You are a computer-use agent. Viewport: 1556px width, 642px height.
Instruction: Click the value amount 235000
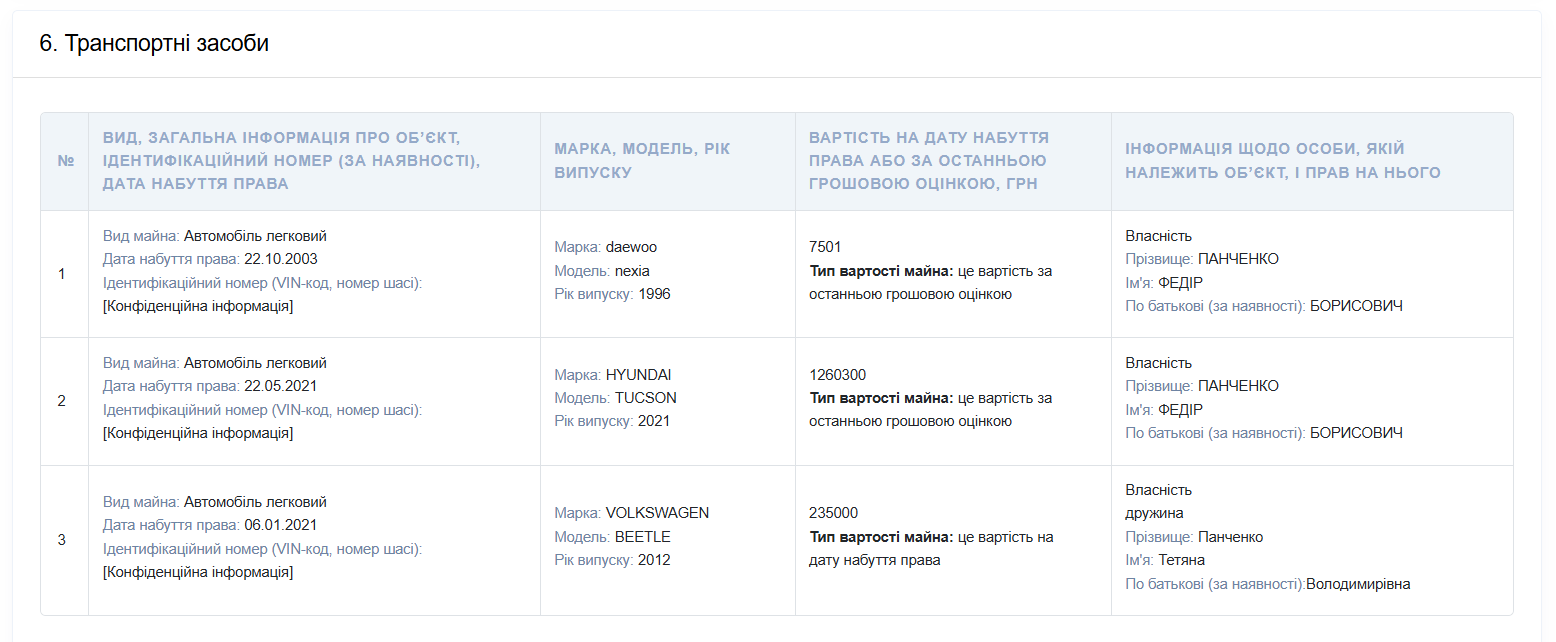coord(833,513)
